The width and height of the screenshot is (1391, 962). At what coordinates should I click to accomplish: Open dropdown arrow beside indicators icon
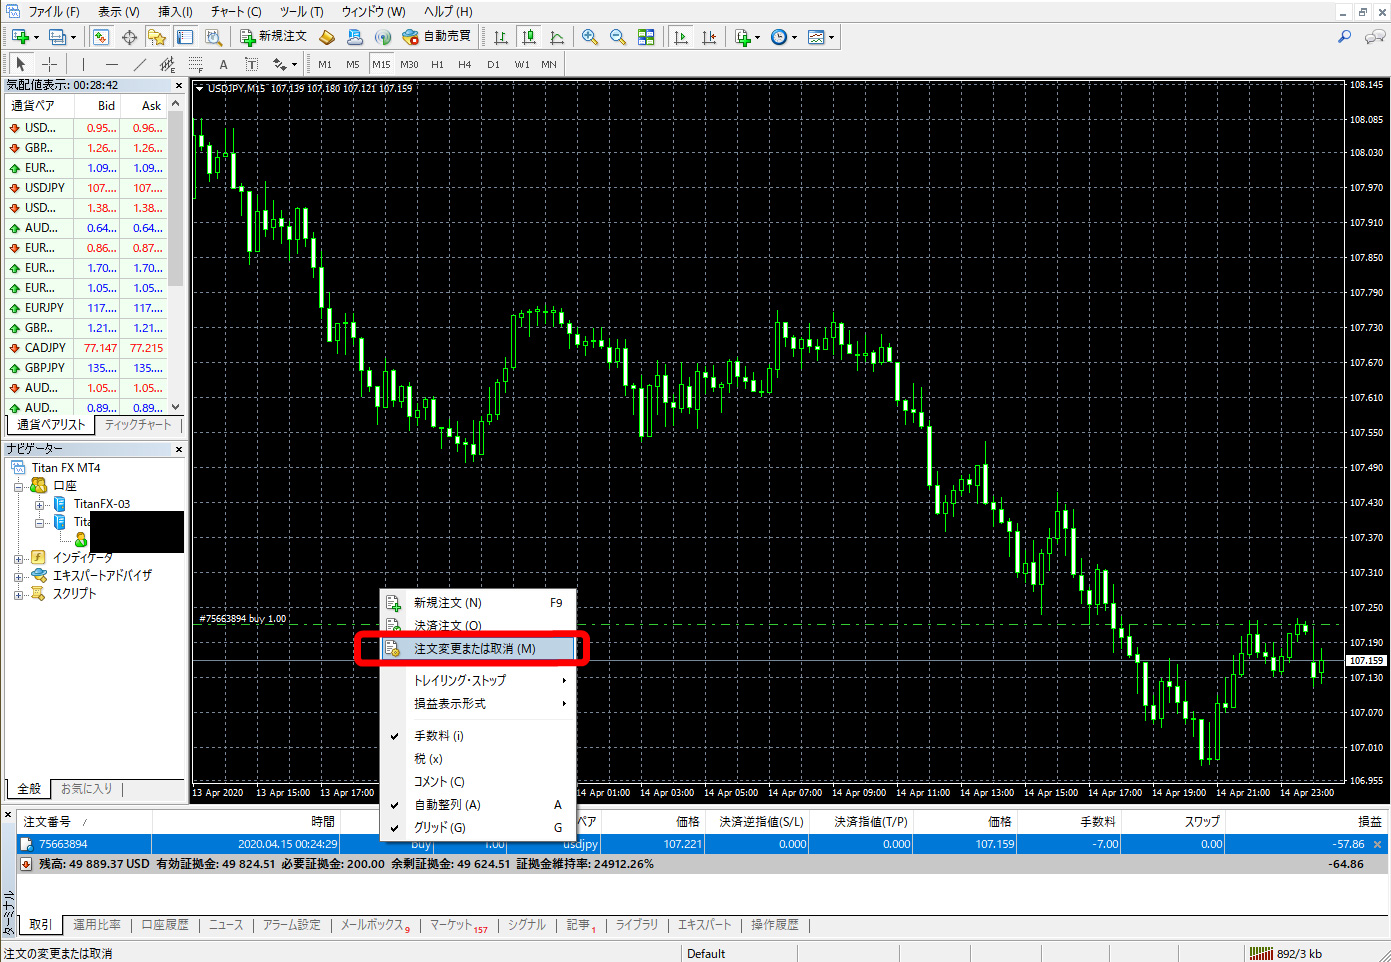coord(758,38)
